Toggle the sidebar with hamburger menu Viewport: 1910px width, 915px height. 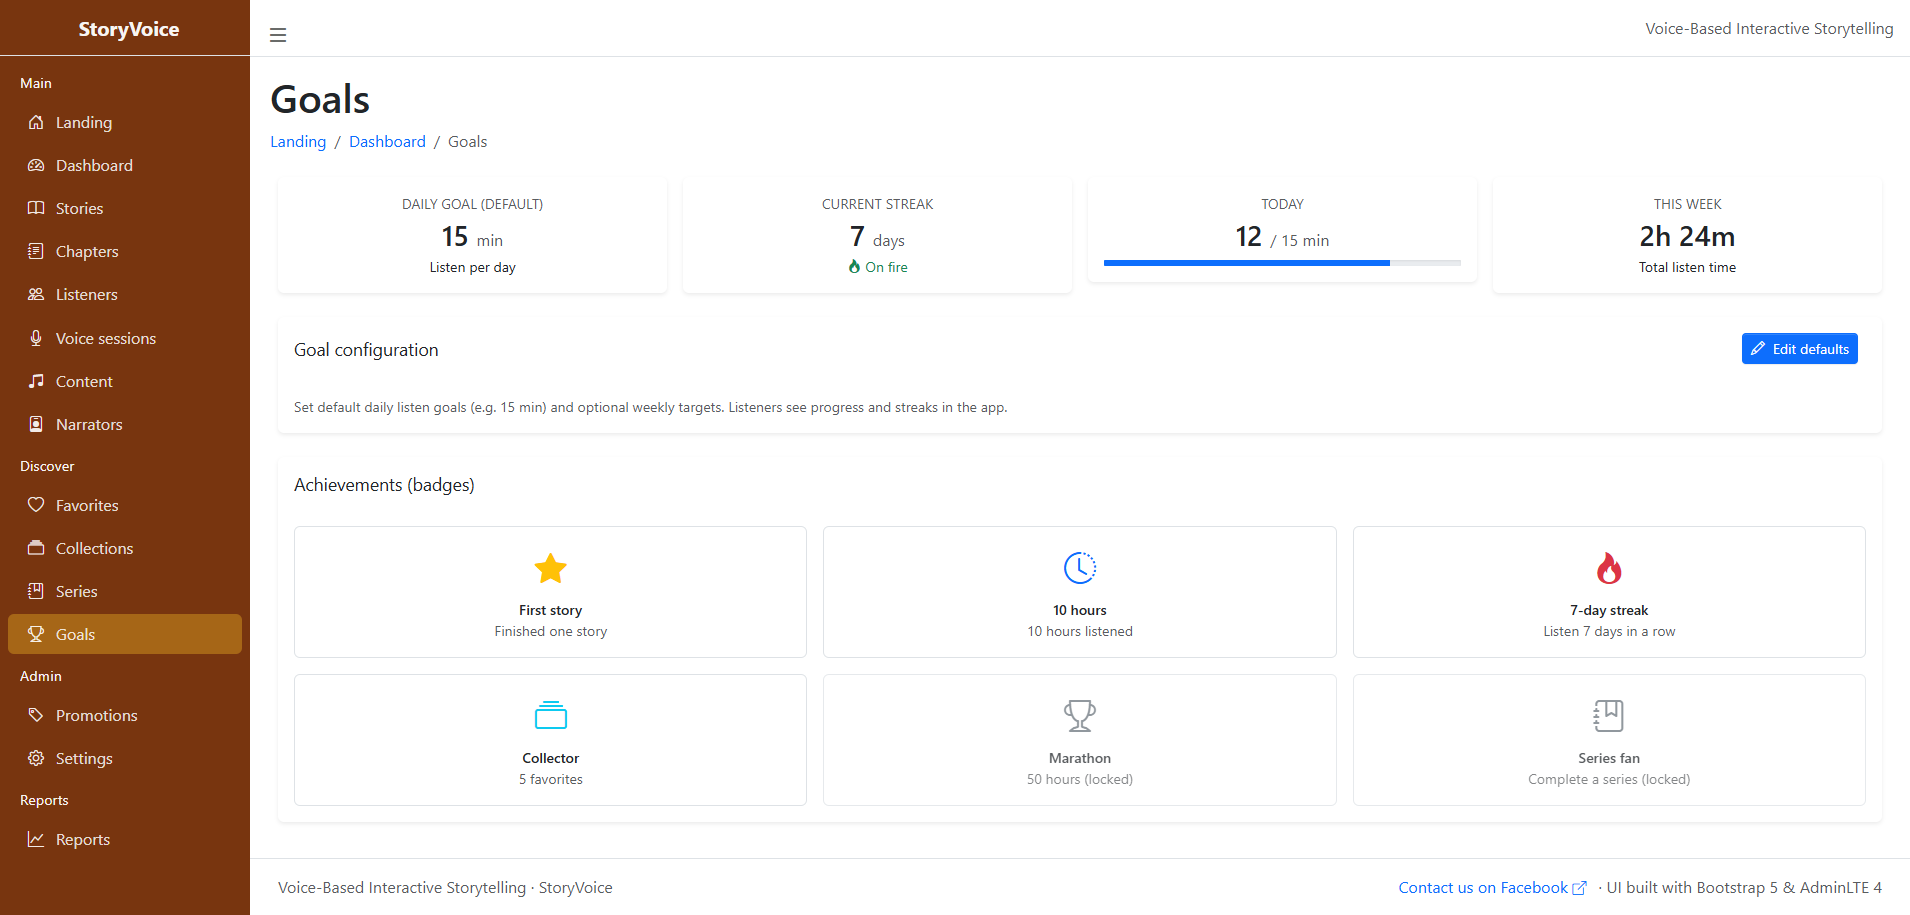(277, 34)
